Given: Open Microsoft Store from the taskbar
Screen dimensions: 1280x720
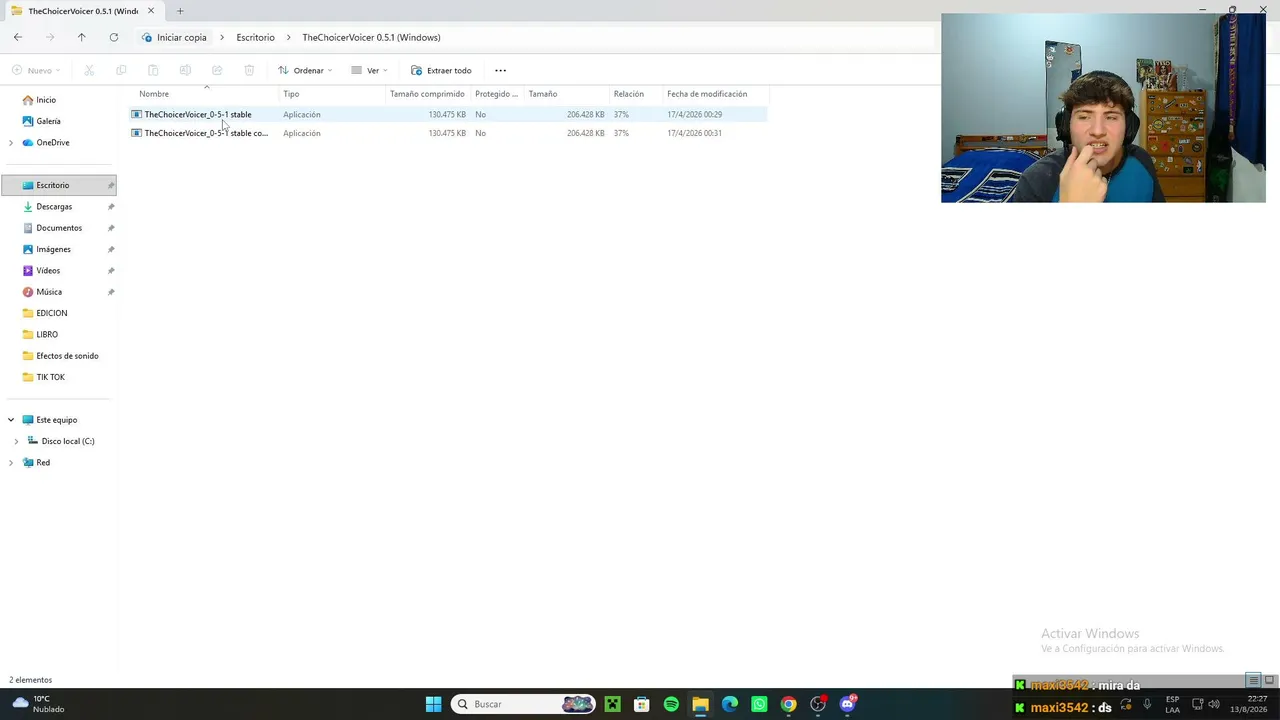Looking at the screenshot, I should click(641, 704).
